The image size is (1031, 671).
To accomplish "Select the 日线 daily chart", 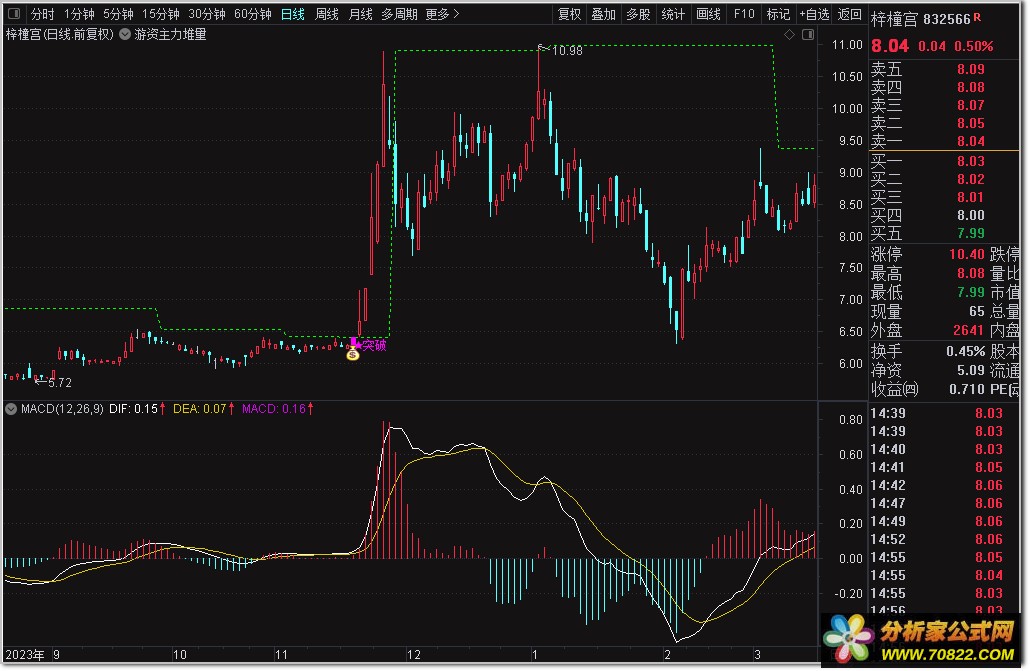I will (293, 14).
